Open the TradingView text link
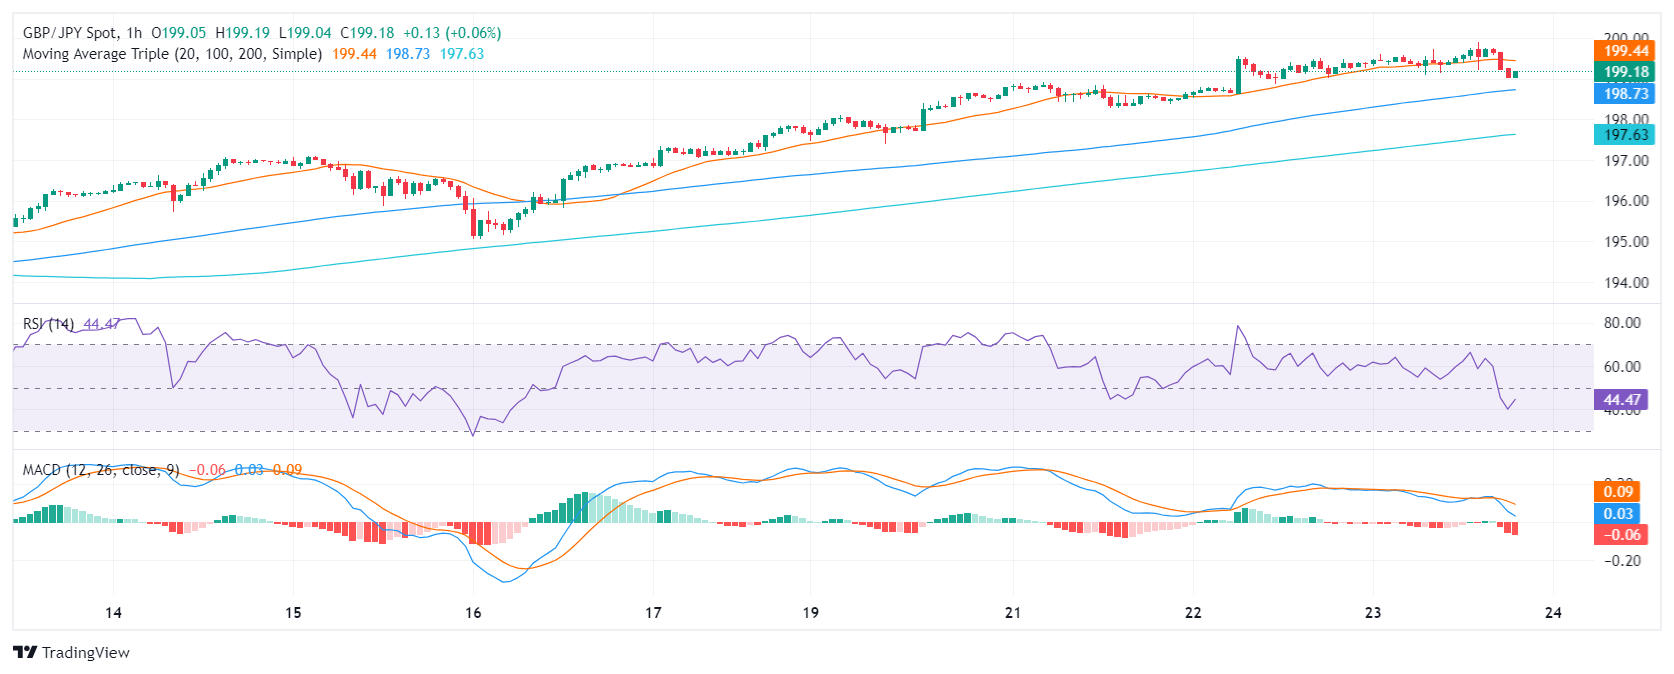1674x674 pixels. (85, 653)
